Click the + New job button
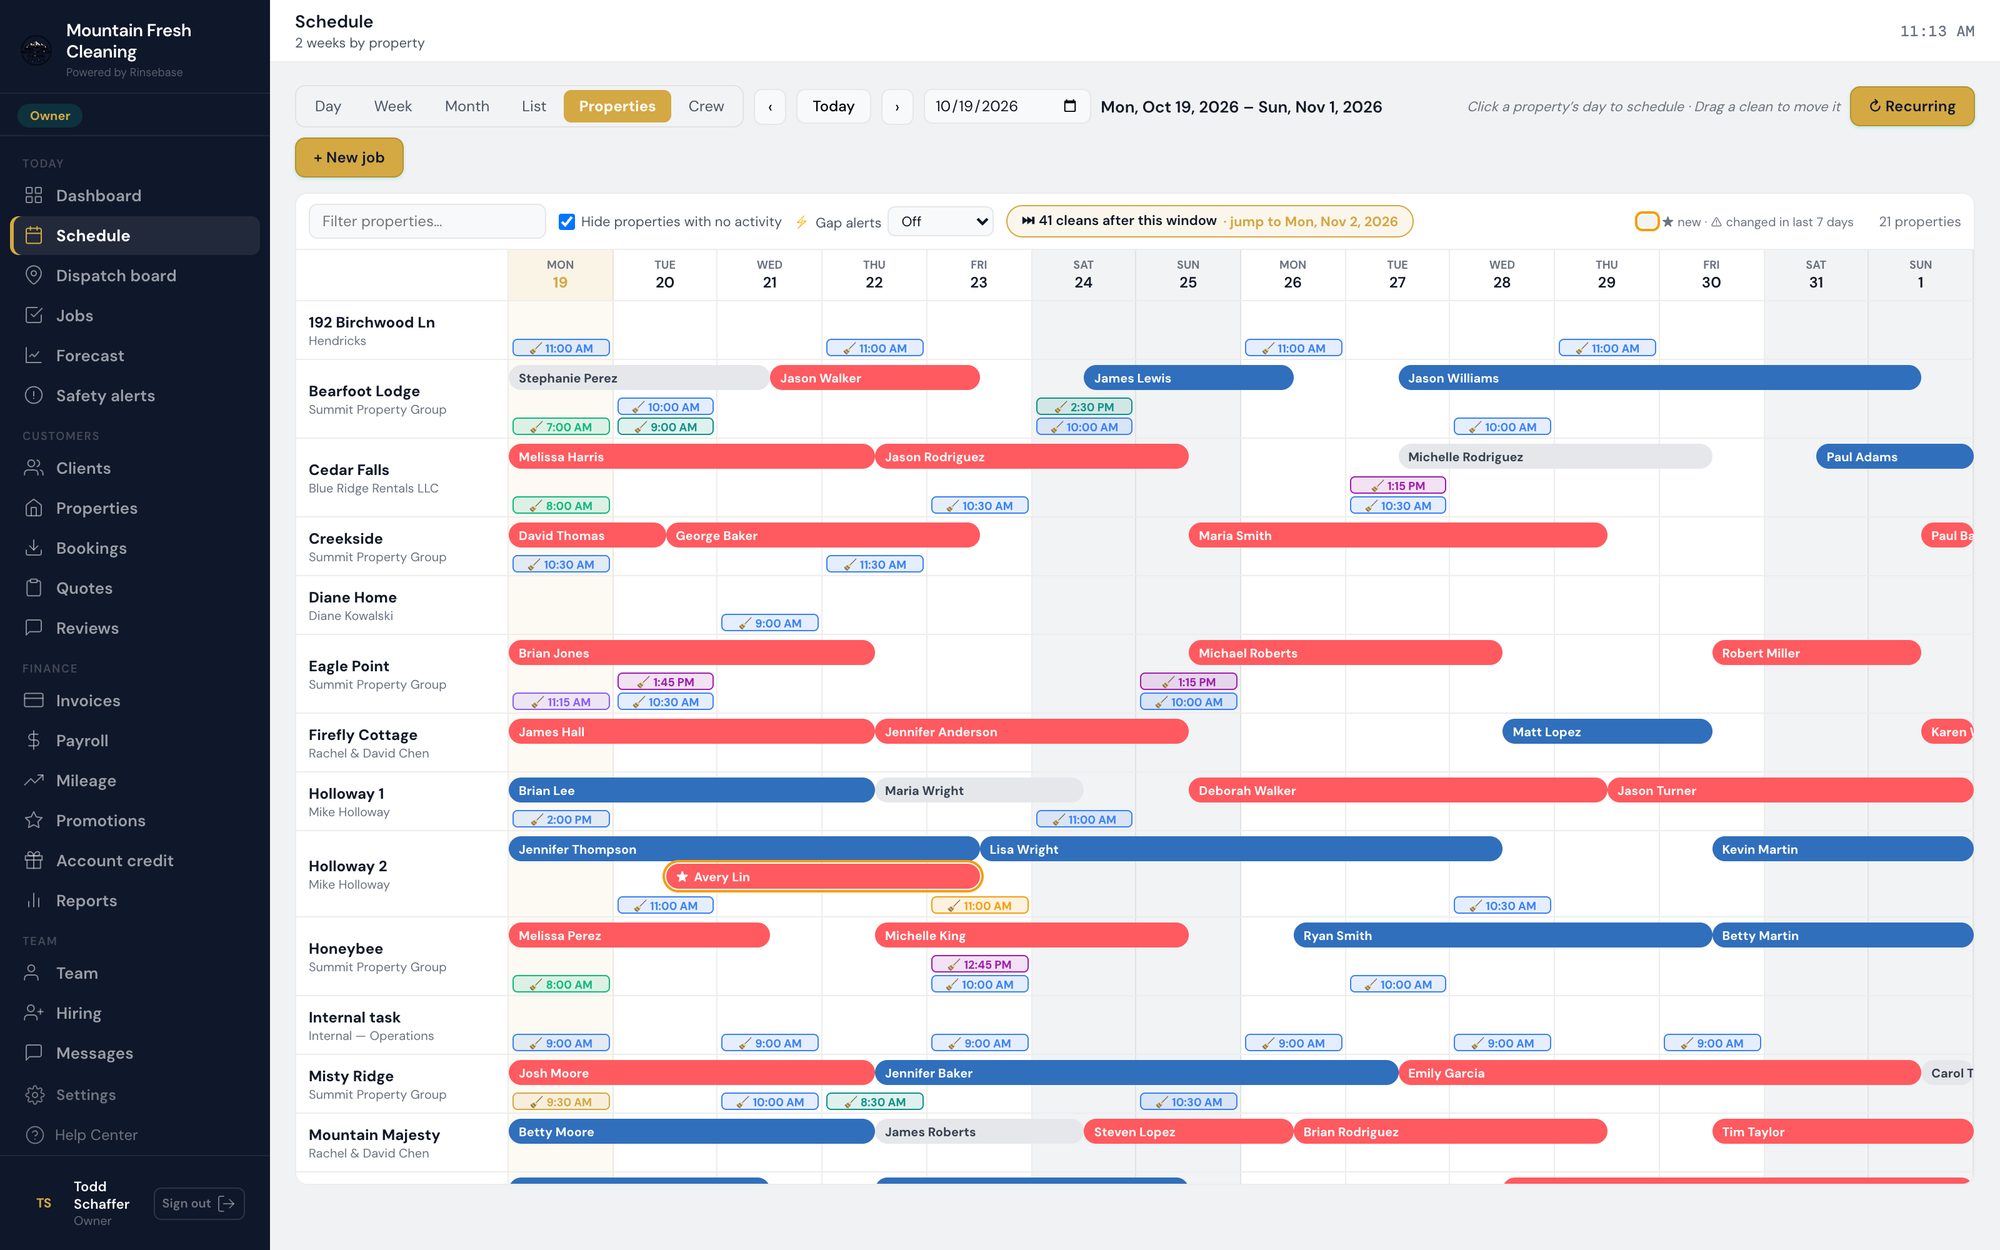This screenshot has height=1250, width=2000. pos(349,158)
